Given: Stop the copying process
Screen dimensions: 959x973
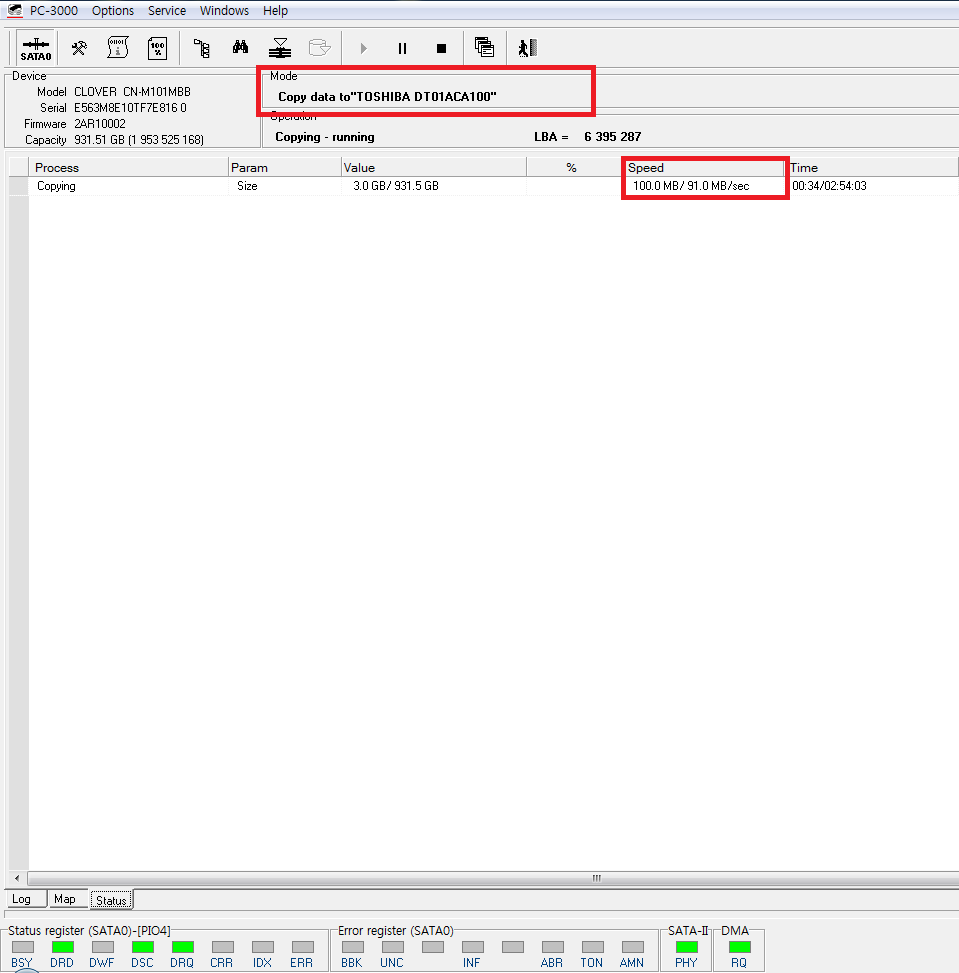Looking at the screenshot, I should point(441,48).
